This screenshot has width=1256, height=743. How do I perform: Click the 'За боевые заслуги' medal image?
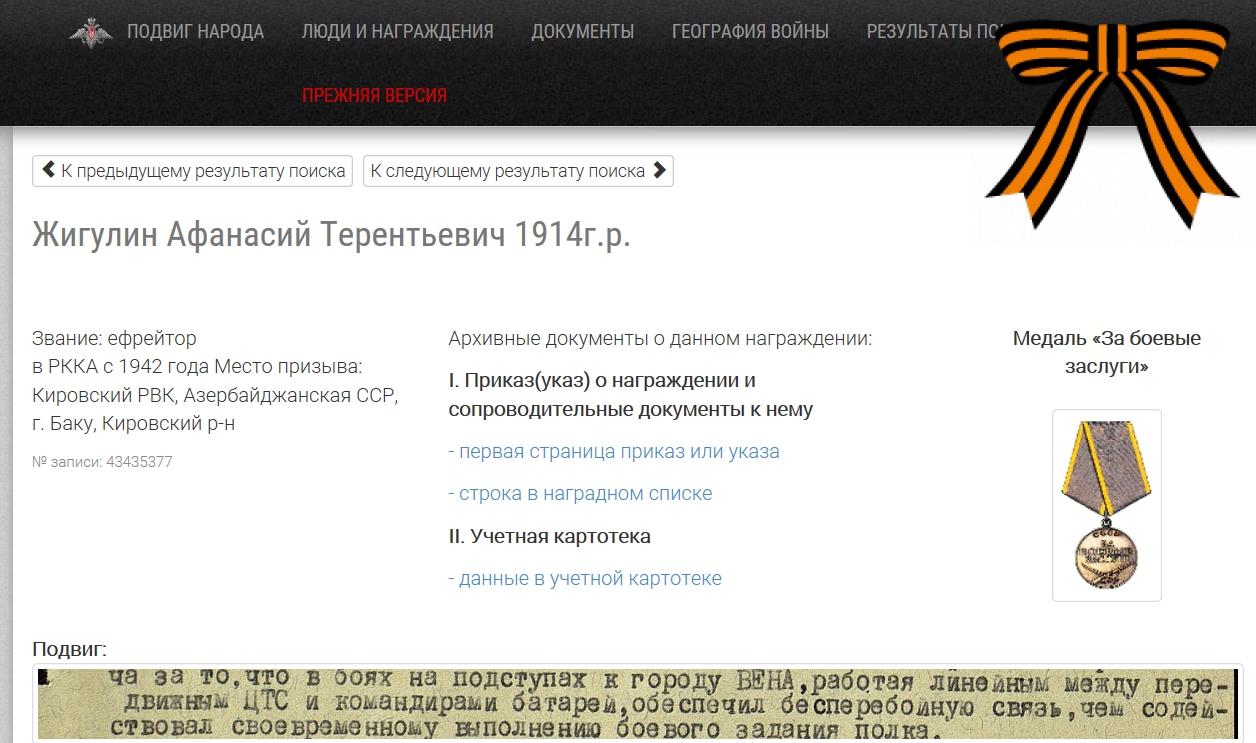[x=1106, y=505]
